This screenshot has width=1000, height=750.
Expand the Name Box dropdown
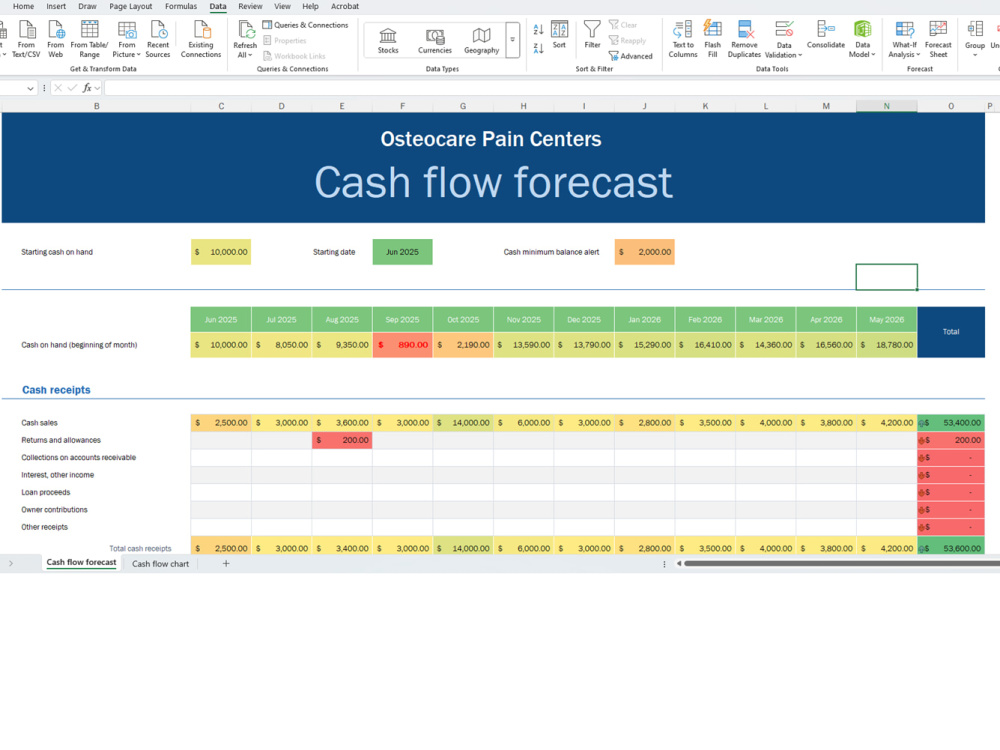coord(30,88)
